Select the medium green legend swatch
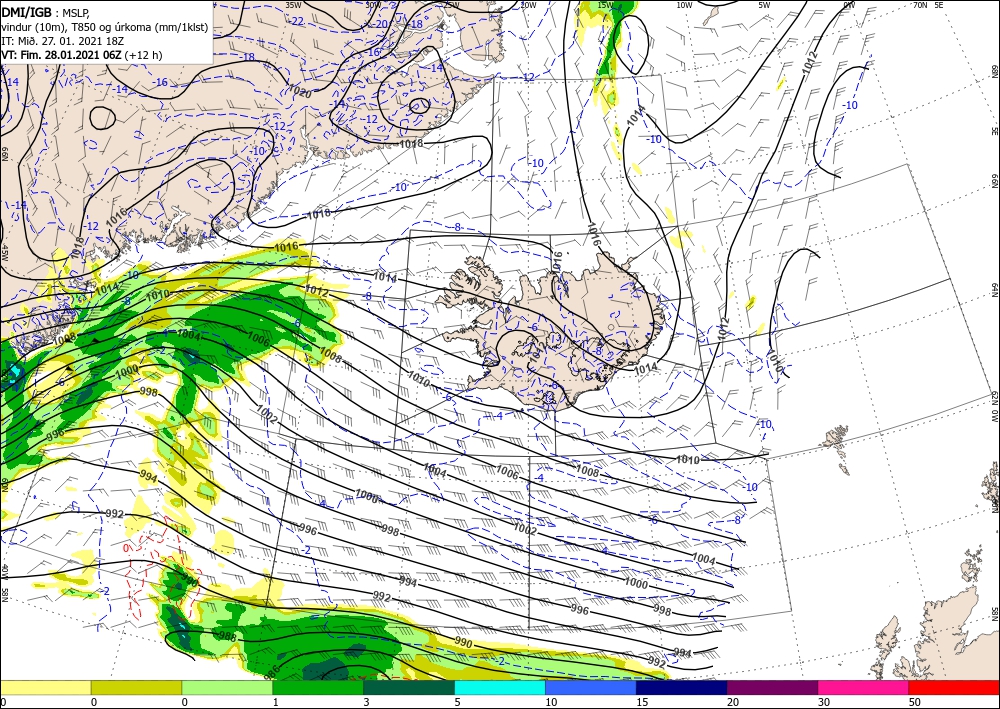Screen dimensions: 1000x709 318,687
